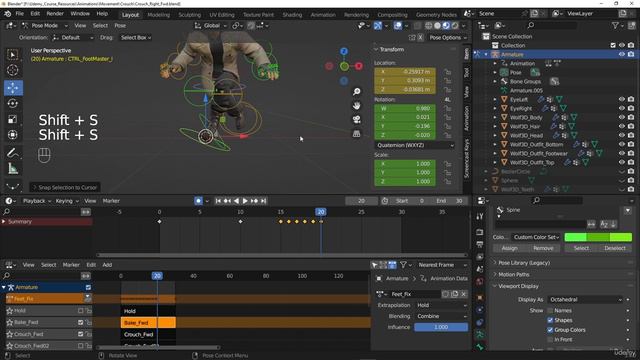Click the Remove bone group button
Image resolution: width=640 pixels, height=360 pixels.
pos(543,248)
